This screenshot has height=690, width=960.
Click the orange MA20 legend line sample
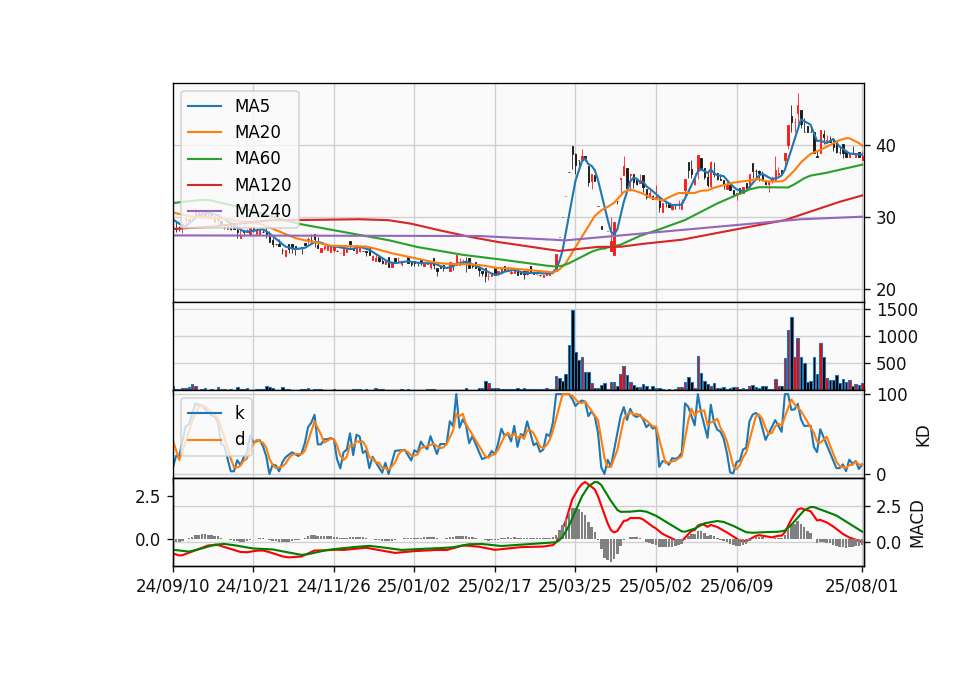(204, 132)
